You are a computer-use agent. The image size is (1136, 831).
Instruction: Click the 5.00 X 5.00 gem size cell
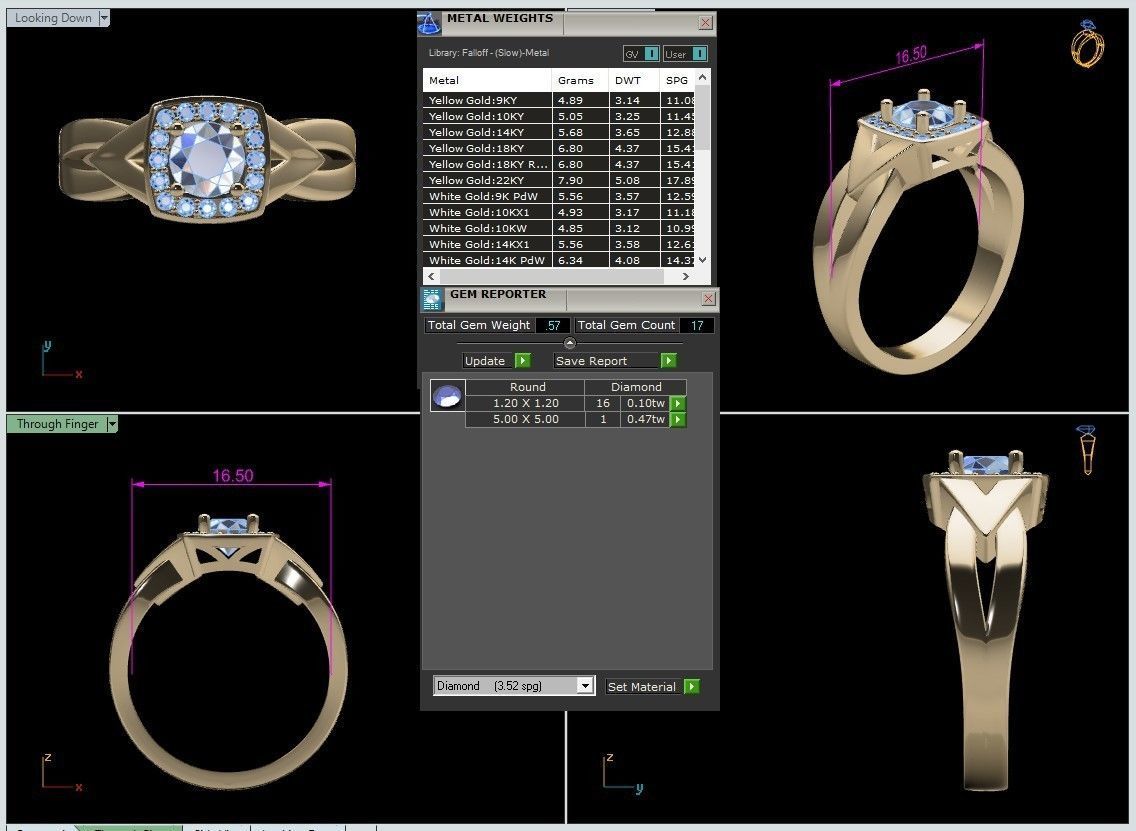coord(525,419)
